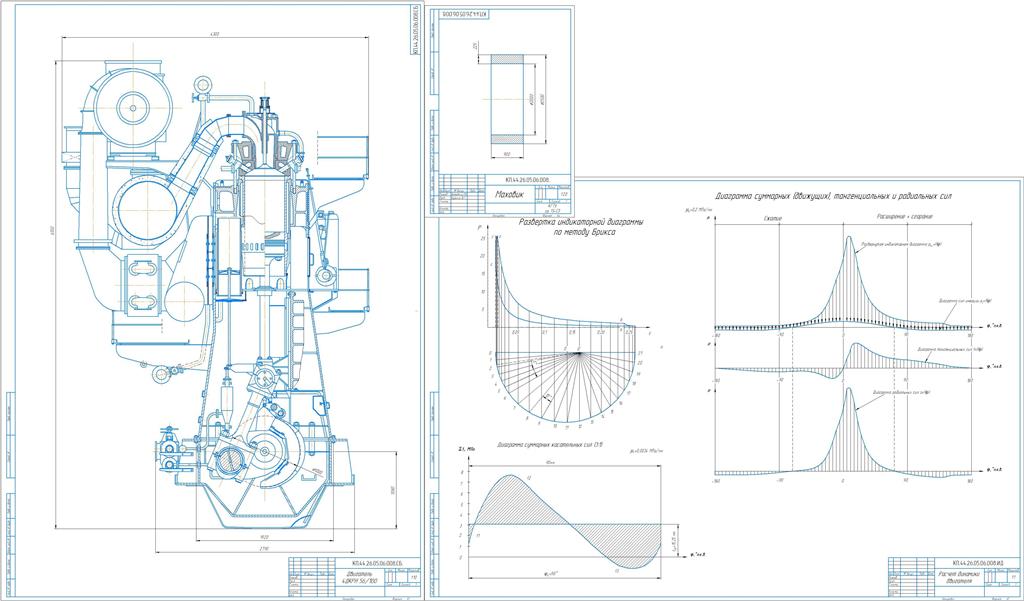The image size is (1024, 601).
Task: Select the drawing number "КП.44.26.05.06.008.ИД" in the dynamics title block
Action: [x=978, y=562]
